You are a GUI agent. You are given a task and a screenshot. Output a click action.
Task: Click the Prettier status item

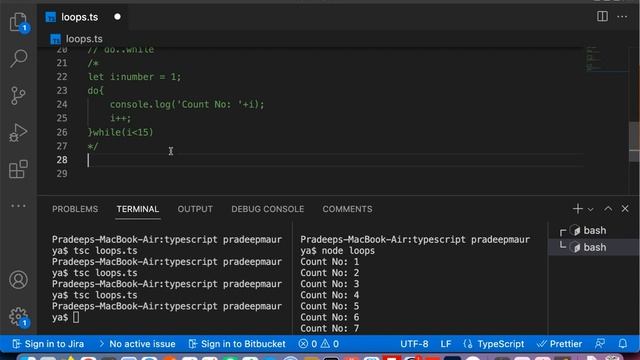[559, 344]
